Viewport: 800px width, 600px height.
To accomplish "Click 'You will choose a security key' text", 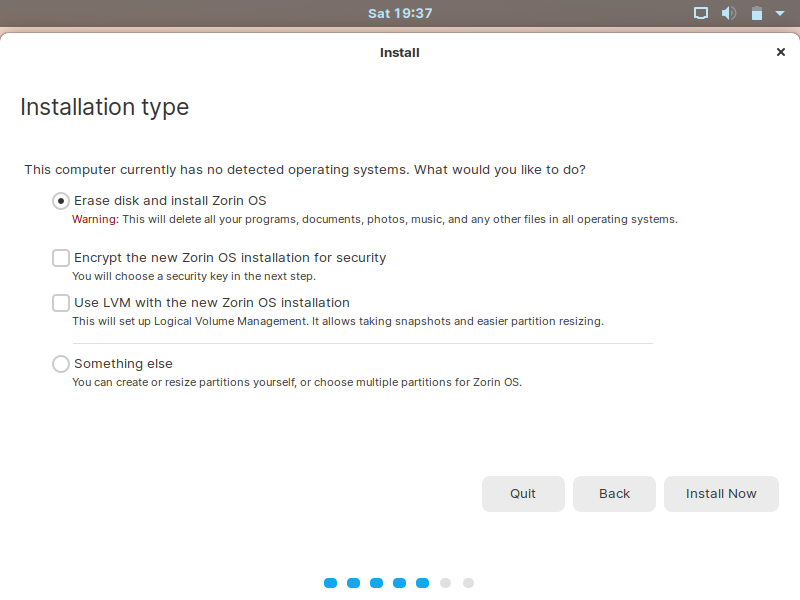I will point(194,277).
